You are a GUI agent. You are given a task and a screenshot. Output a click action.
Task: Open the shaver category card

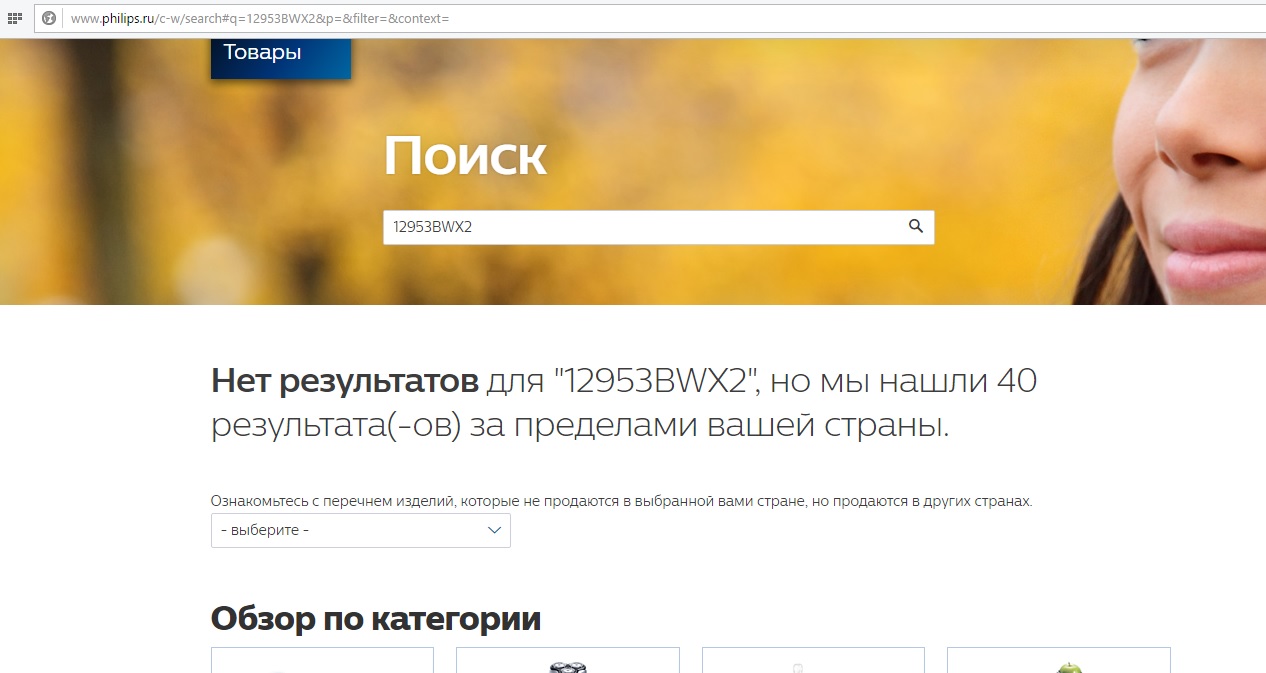click(x=567, y=661)
